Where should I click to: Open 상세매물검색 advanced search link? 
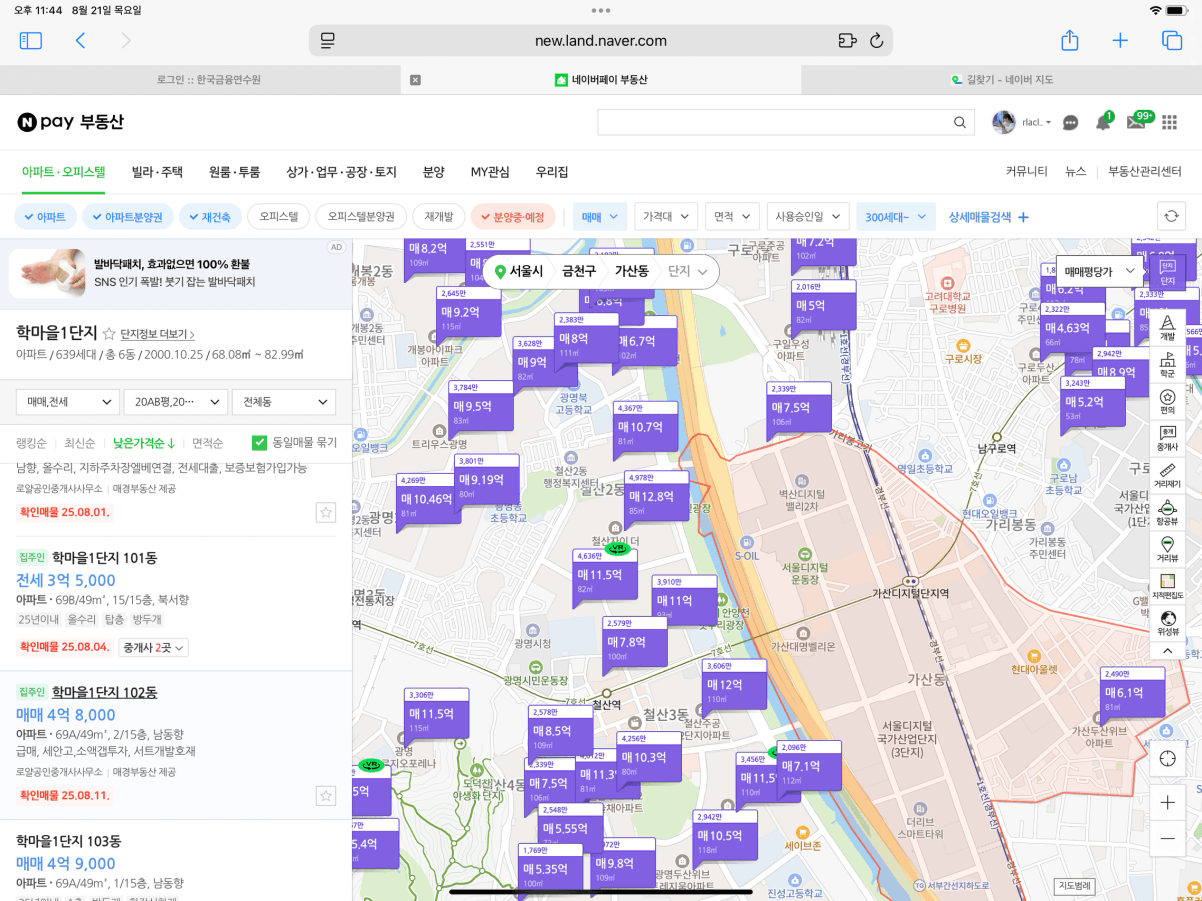pyautogui.click(x=989, y=217)
